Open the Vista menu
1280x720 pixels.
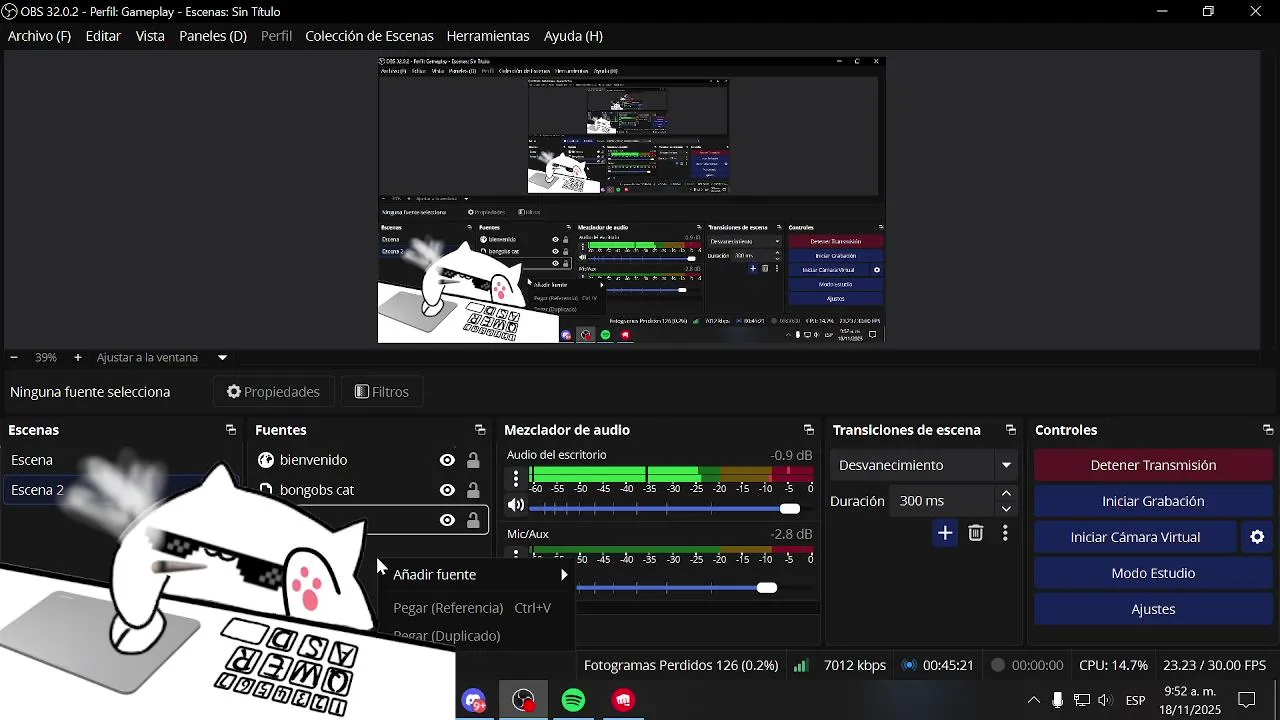150,36
